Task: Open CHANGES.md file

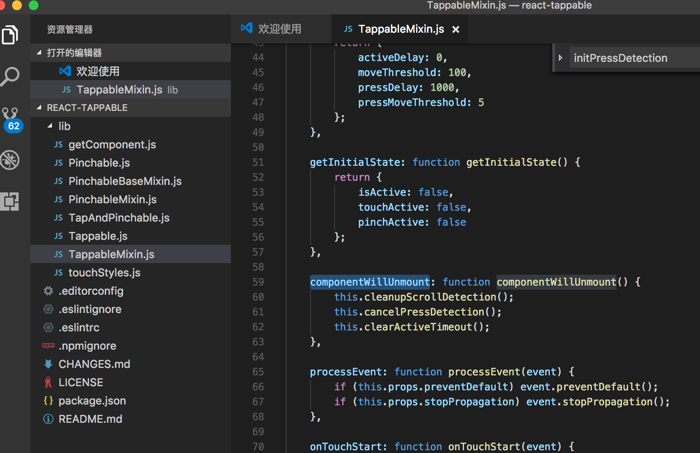Action: [x=130, y=364]
